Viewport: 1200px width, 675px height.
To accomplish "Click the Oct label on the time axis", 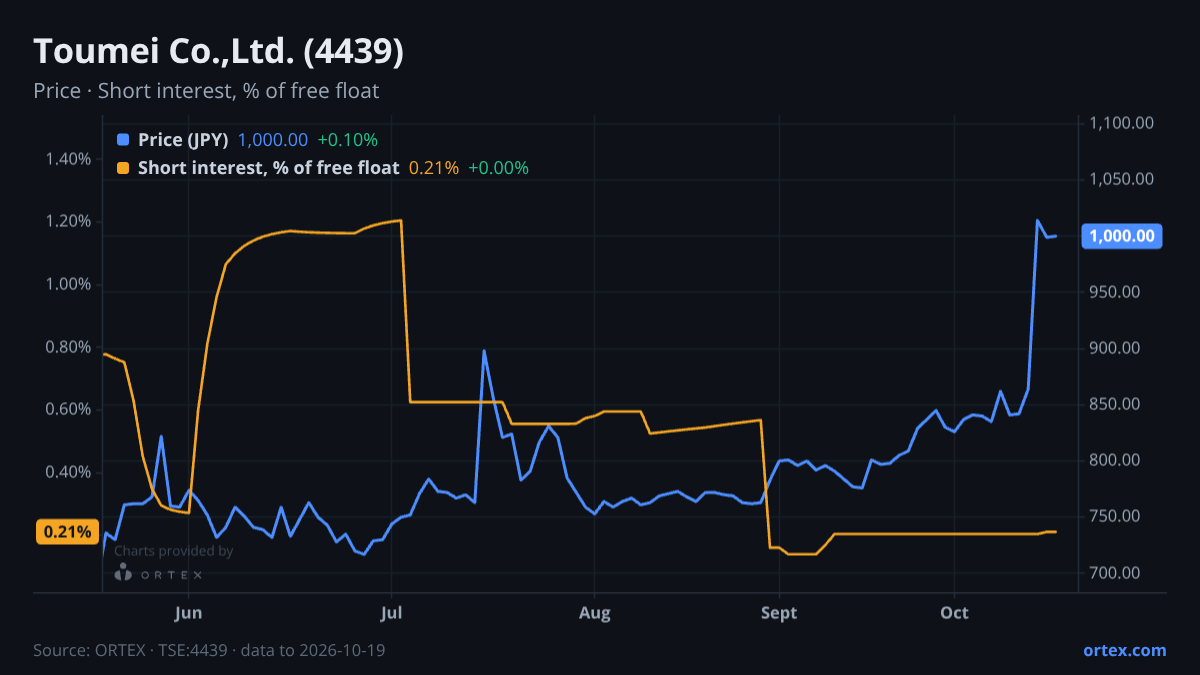I will point(955,613).
